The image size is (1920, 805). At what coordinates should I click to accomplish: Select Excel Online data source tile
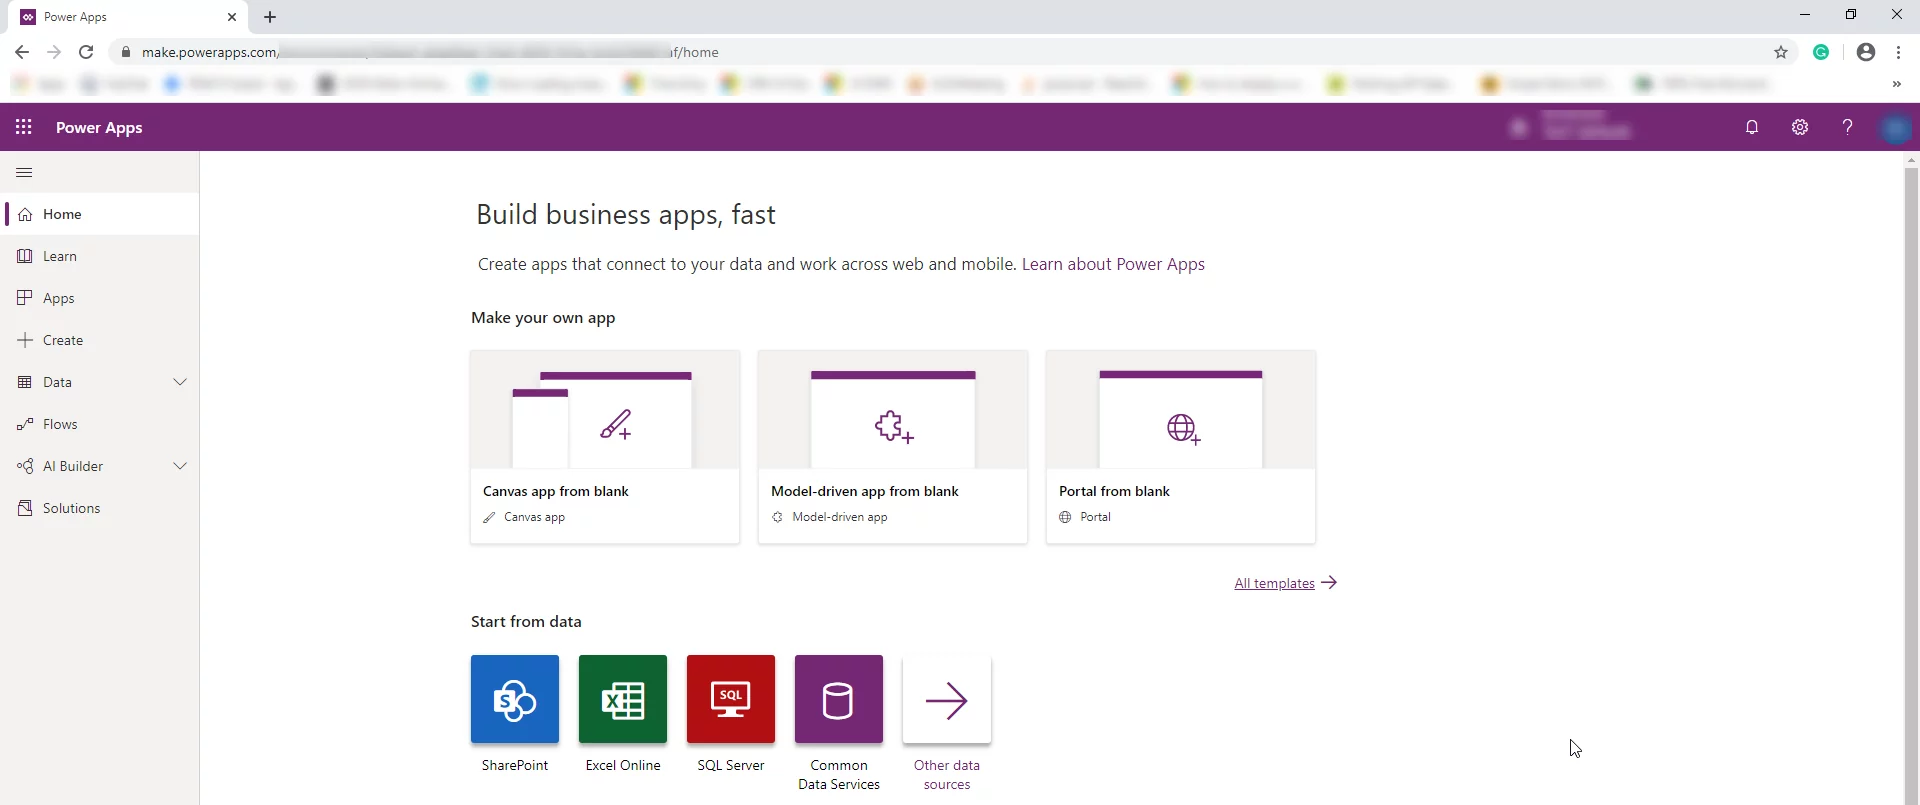click(623, 699)
